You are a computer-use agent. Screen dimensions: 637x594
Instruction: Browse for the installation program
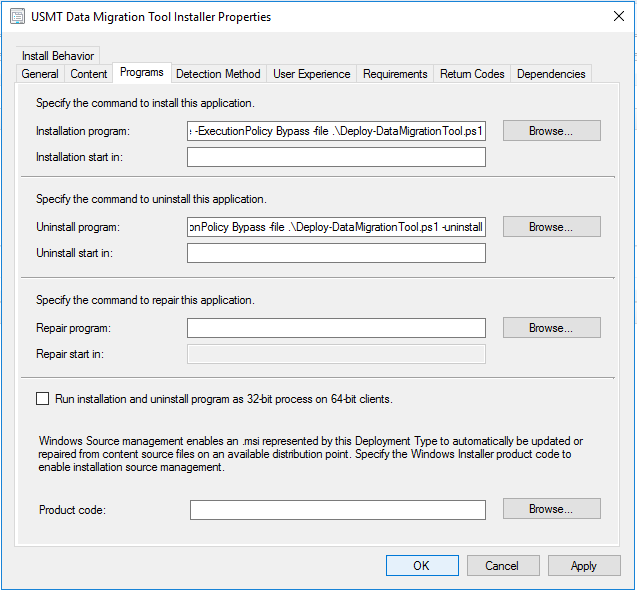(551, 131)
